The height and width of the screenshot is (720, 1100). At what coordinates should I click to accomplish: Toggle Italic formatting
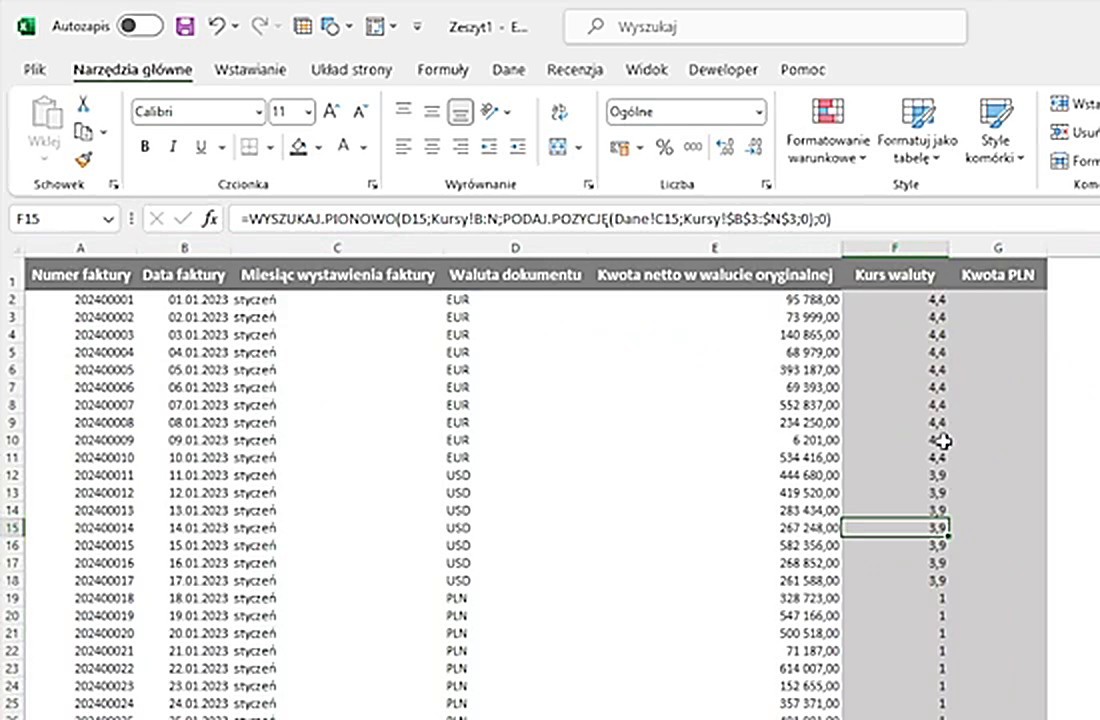pos(173,147)
